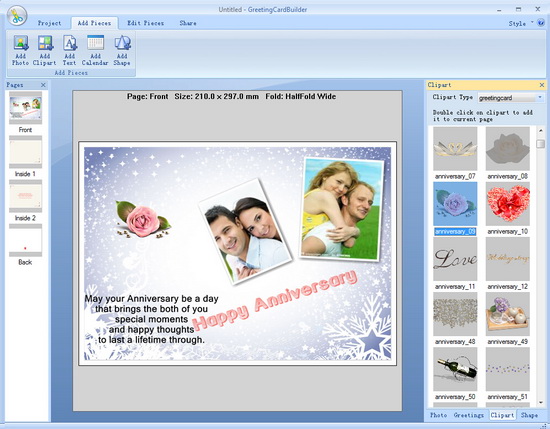
Task: Open the GreetingCardBuilder application orb menu
Action: click(16, 16)
